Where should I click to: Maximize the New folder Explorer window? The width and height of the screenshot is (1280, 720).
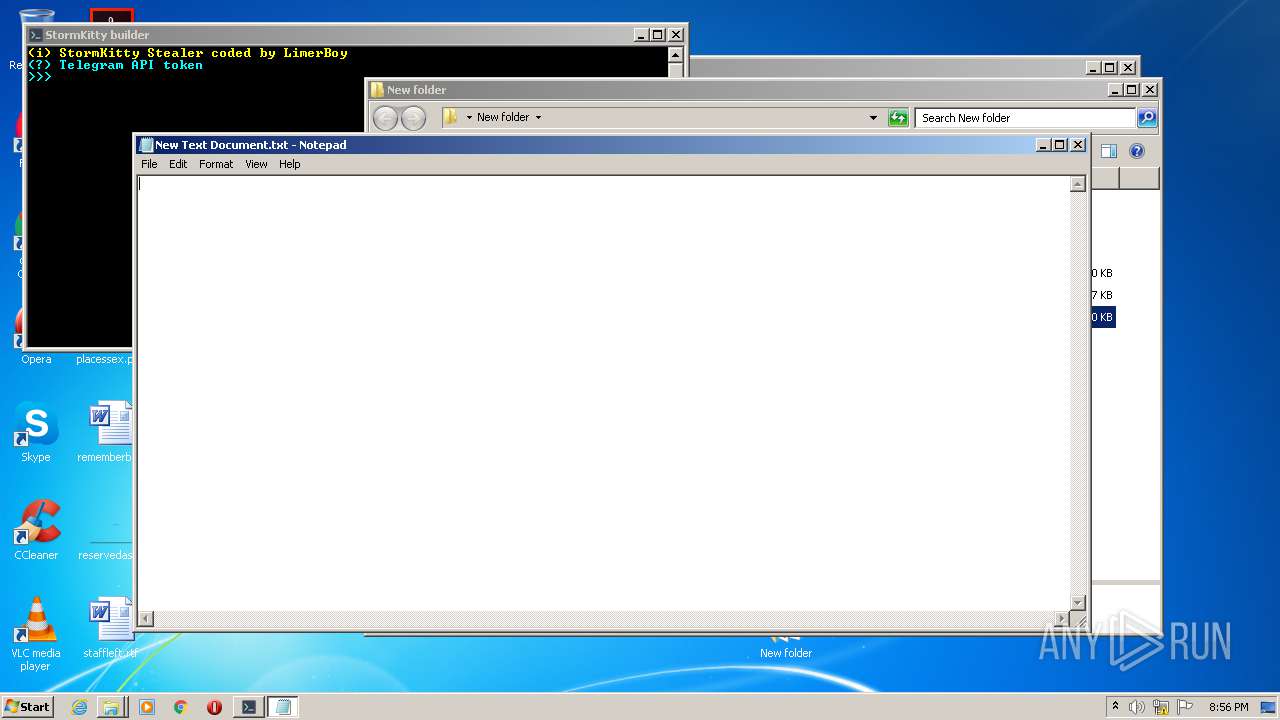[1132, 90]
